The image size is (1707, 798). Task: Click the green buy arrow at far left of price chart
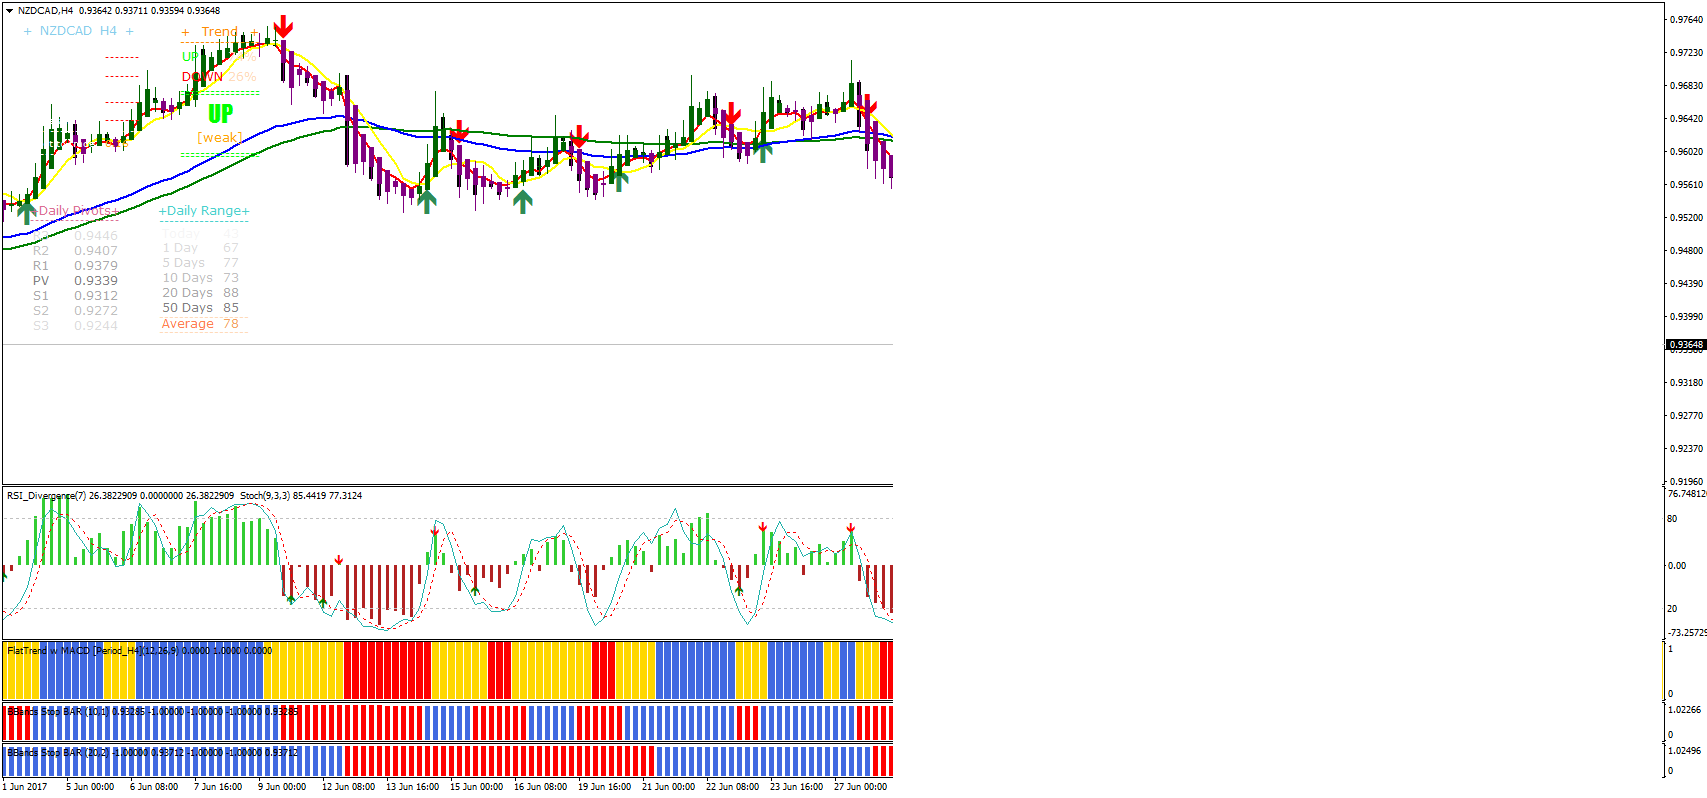coord(26,209)
